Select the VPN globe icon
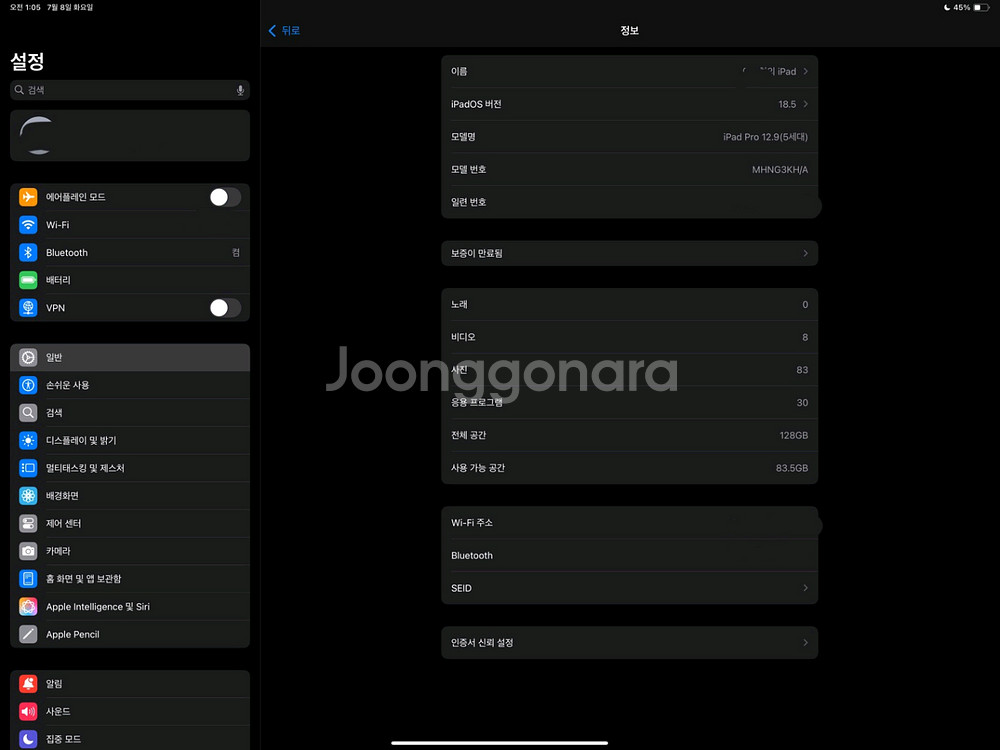The height and width of the screenshot is (750, 1000). pyautogui.click(x=28, y=308)
